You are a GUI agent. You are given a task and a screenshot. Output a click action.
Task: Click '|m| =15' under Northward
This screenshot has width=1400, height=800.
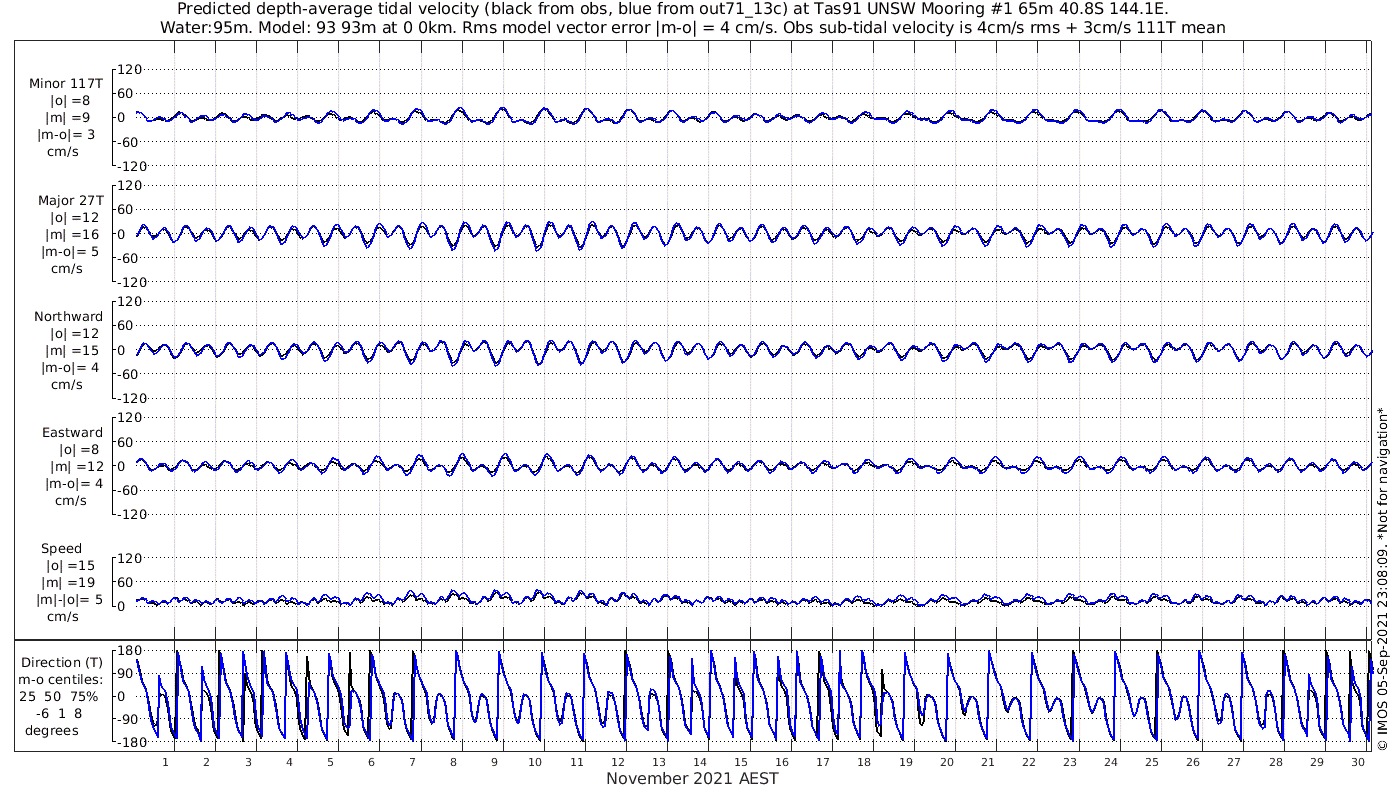(72, 350)
